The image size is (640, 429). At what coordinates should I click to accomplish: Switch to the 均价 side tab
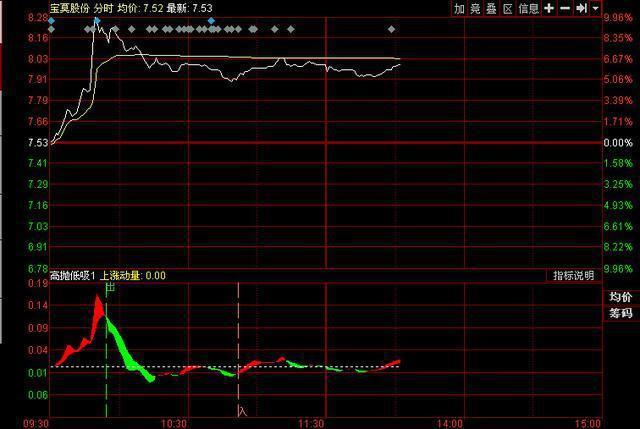point(621,297)
